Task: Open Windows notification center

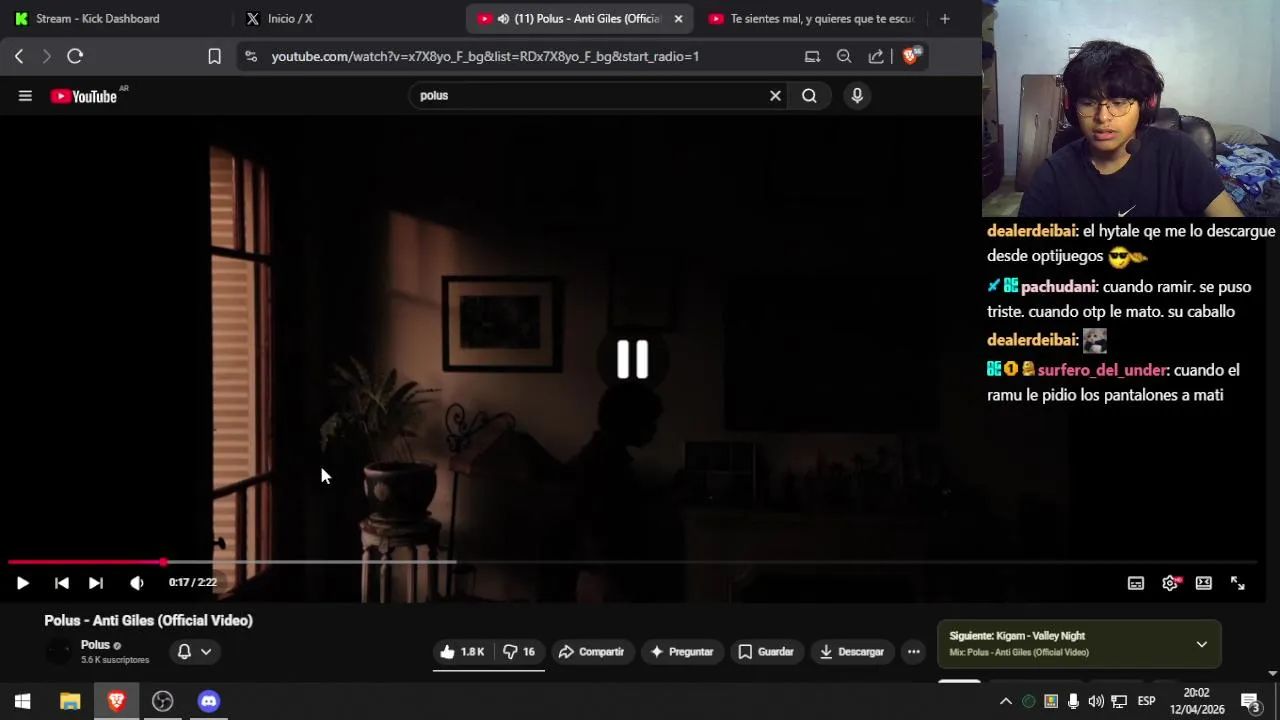Action: click(x=1250, y=701)
